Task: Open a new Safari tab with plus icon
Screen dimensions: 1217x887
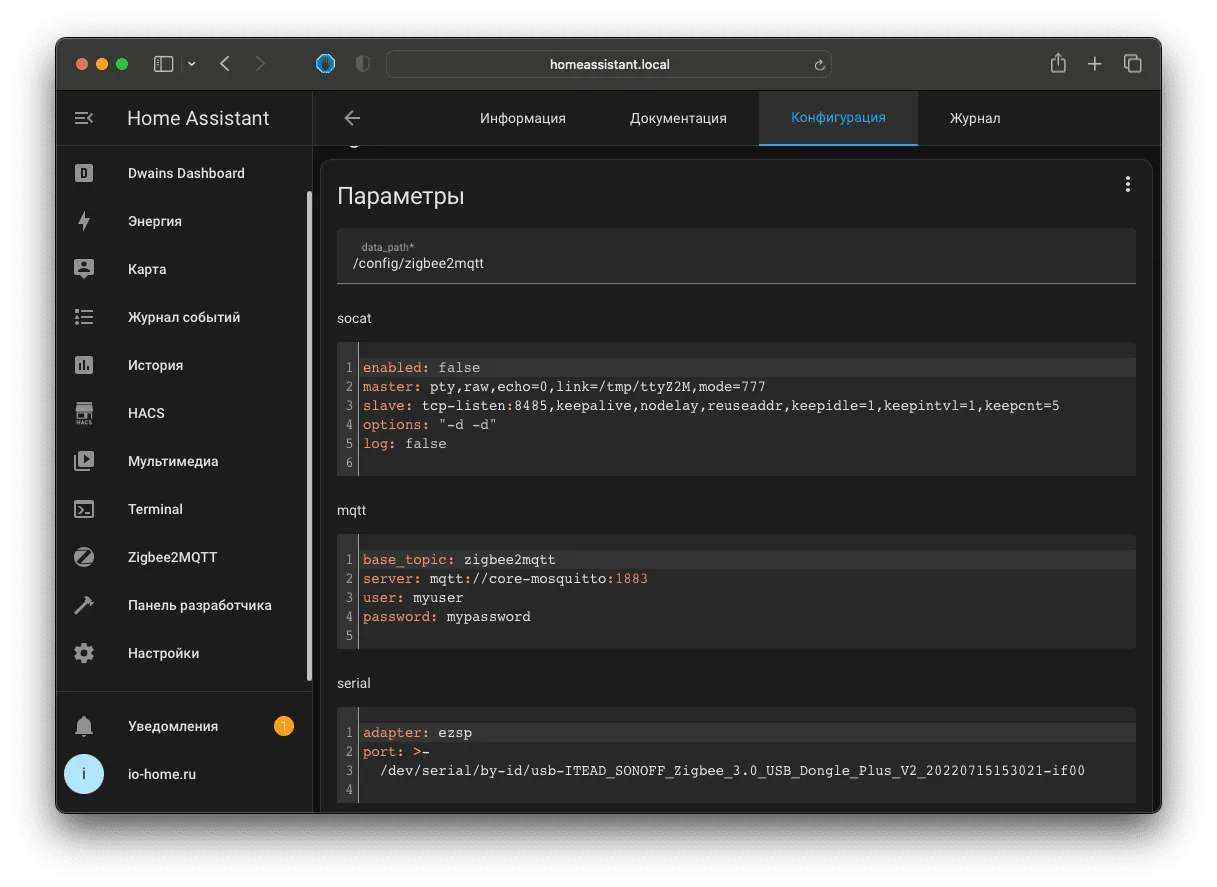Action: click(1095, 64)
